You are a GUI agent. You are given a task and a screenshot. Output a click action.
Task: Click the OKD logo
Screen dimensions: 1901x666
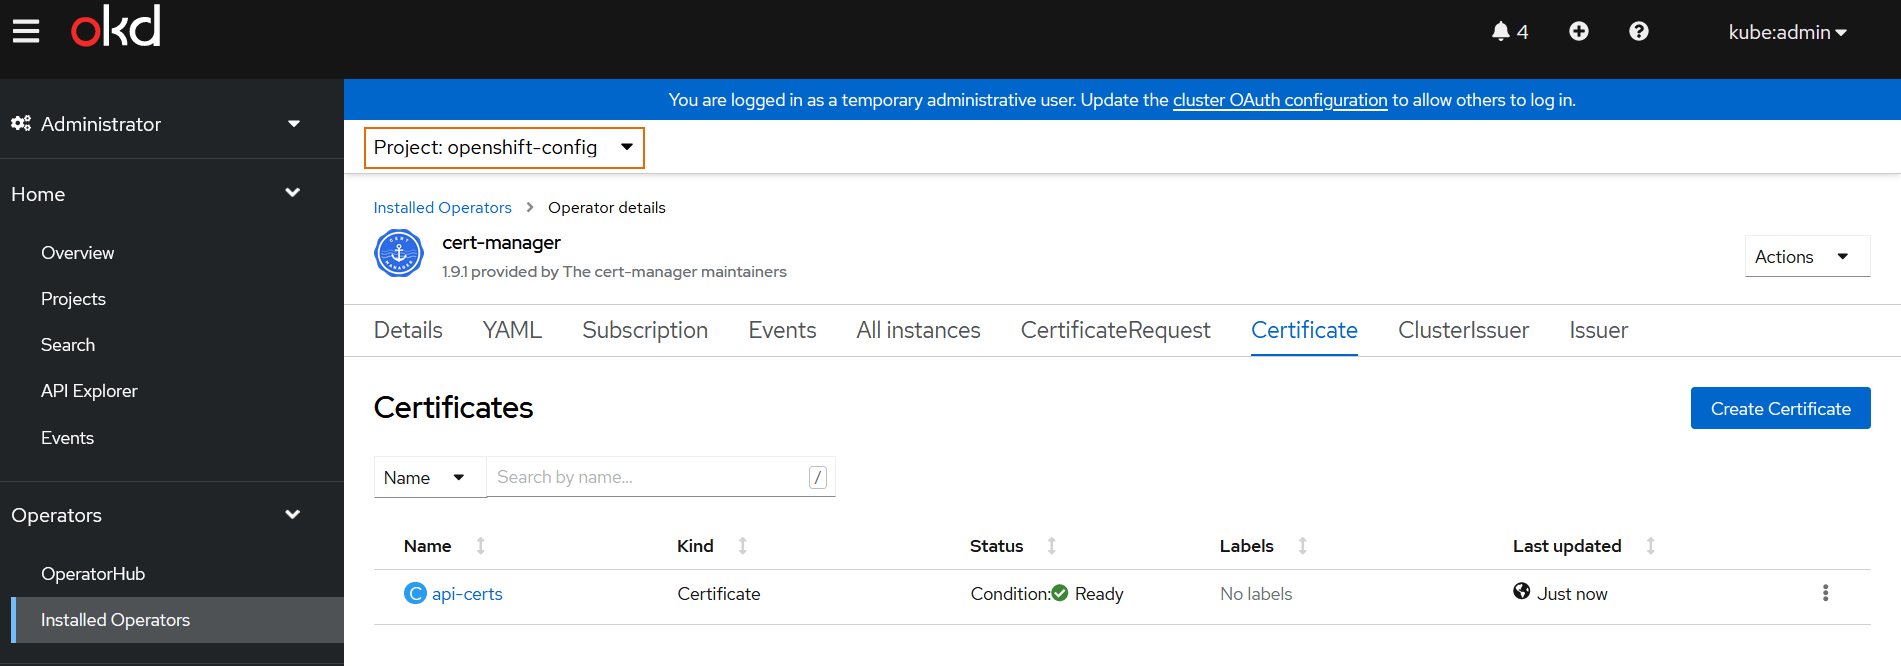116,27
